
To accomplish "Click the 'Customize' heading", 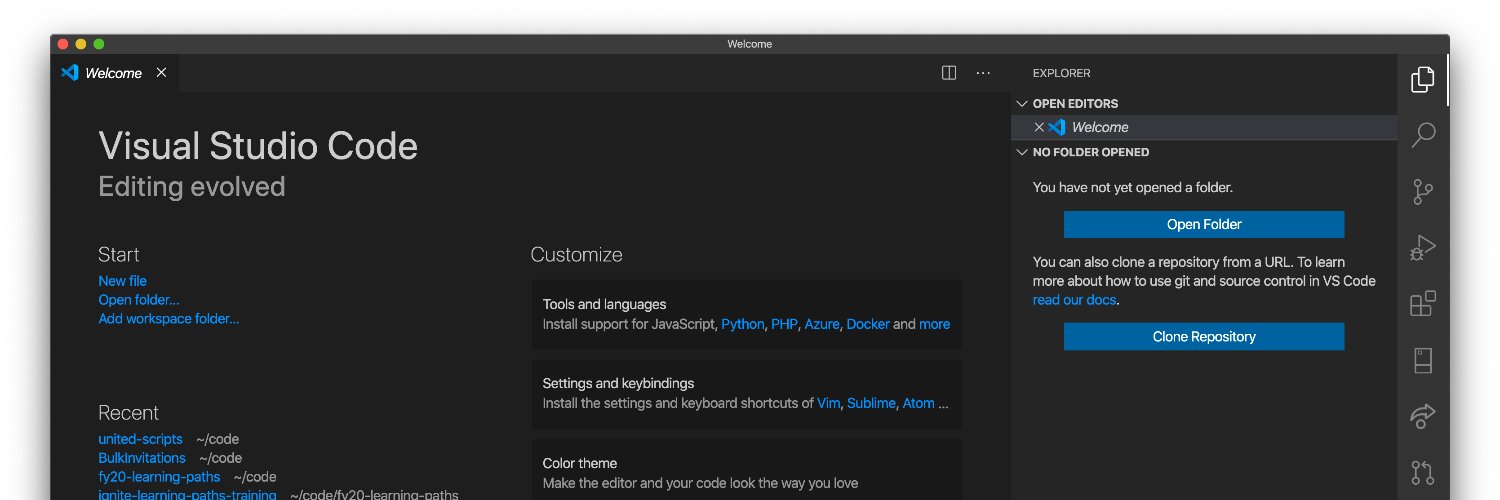I will click(x=577, y=255).
